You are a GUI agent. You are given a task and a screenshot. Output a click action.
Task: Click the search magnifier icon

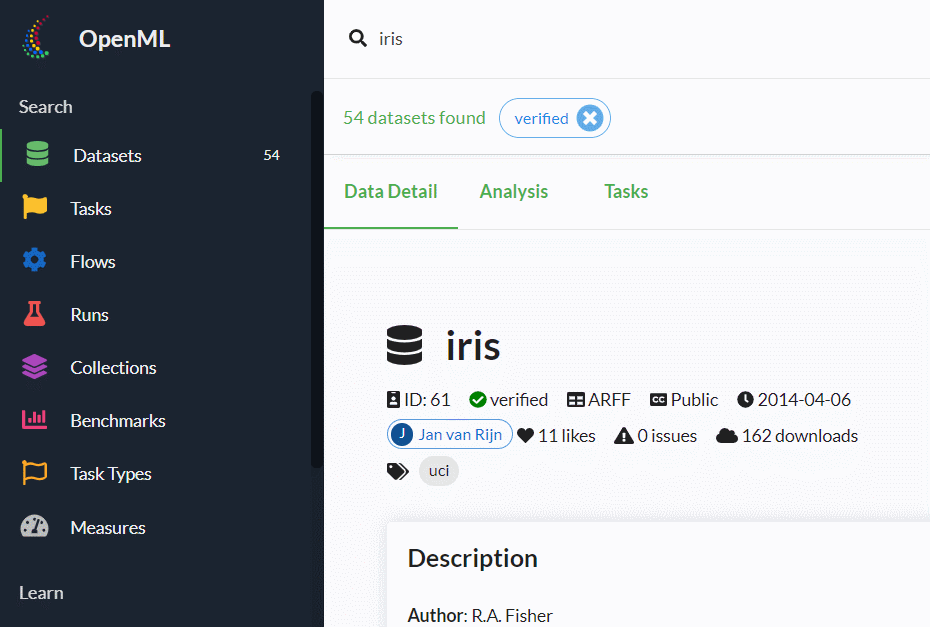[357, 39]
